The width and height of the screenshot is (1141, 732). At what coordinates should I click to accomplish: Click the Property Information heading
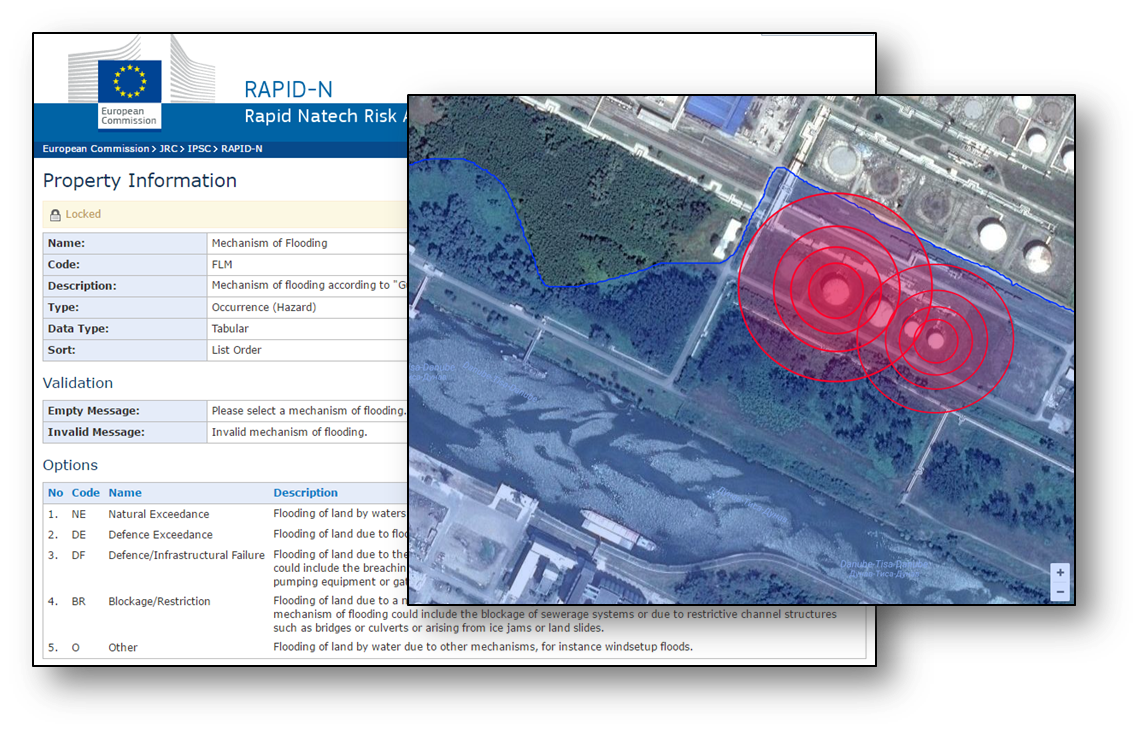click(140, 180)
